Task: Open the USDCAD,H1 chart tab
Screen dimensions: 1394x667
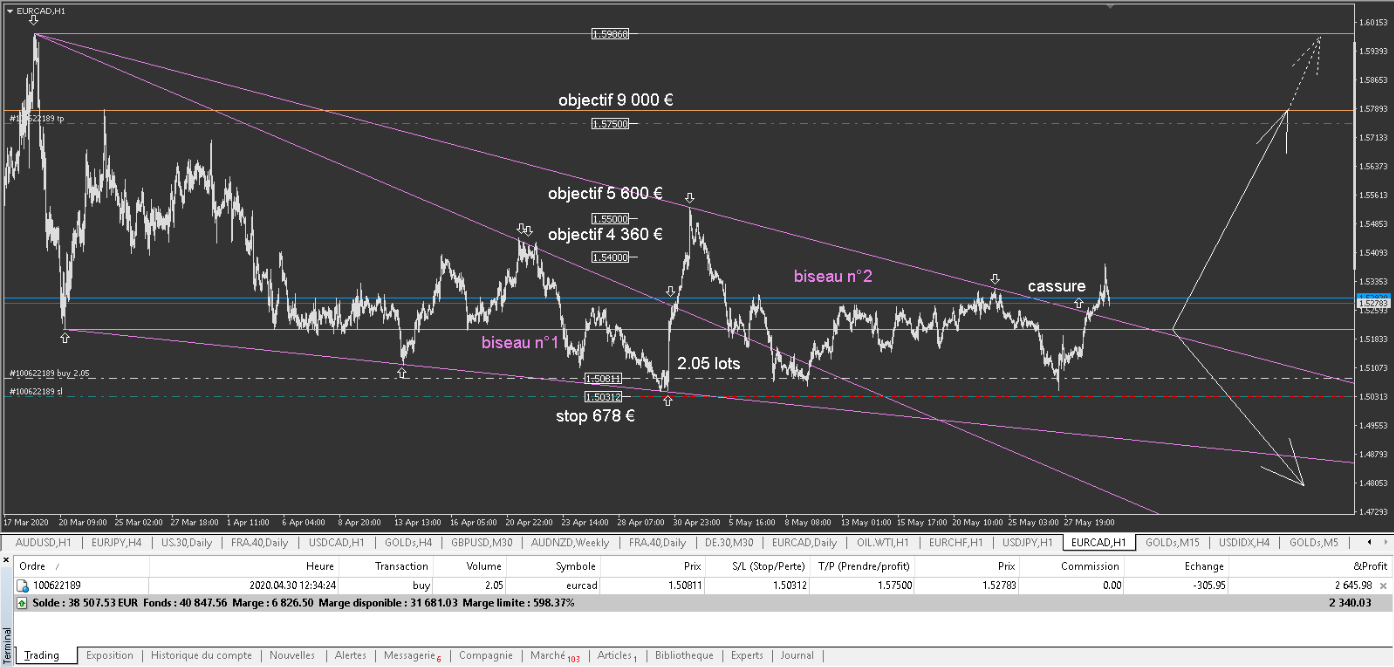Action: point(337,542)
